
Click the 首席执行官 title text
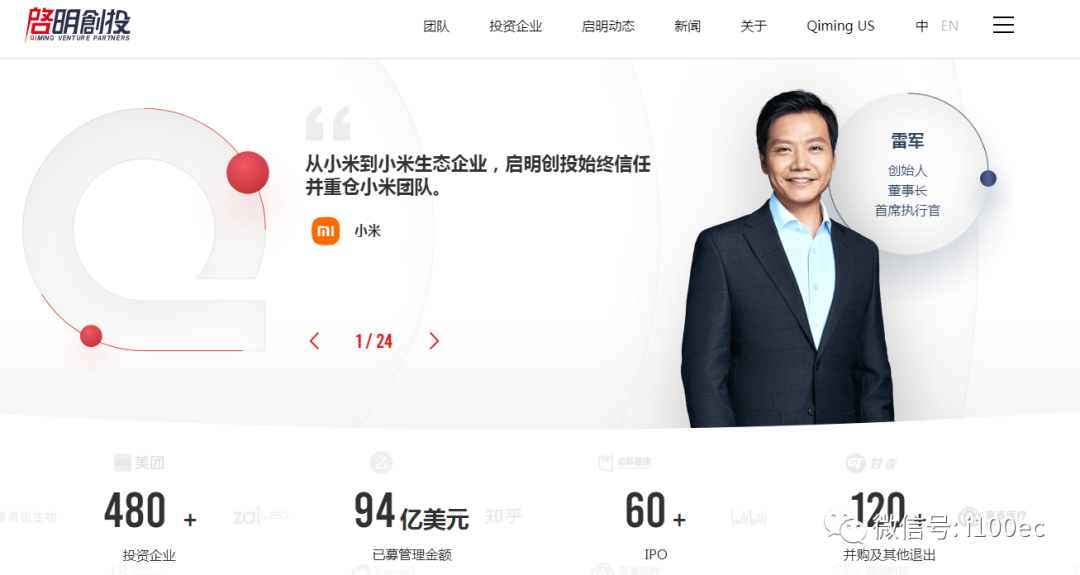907,210
